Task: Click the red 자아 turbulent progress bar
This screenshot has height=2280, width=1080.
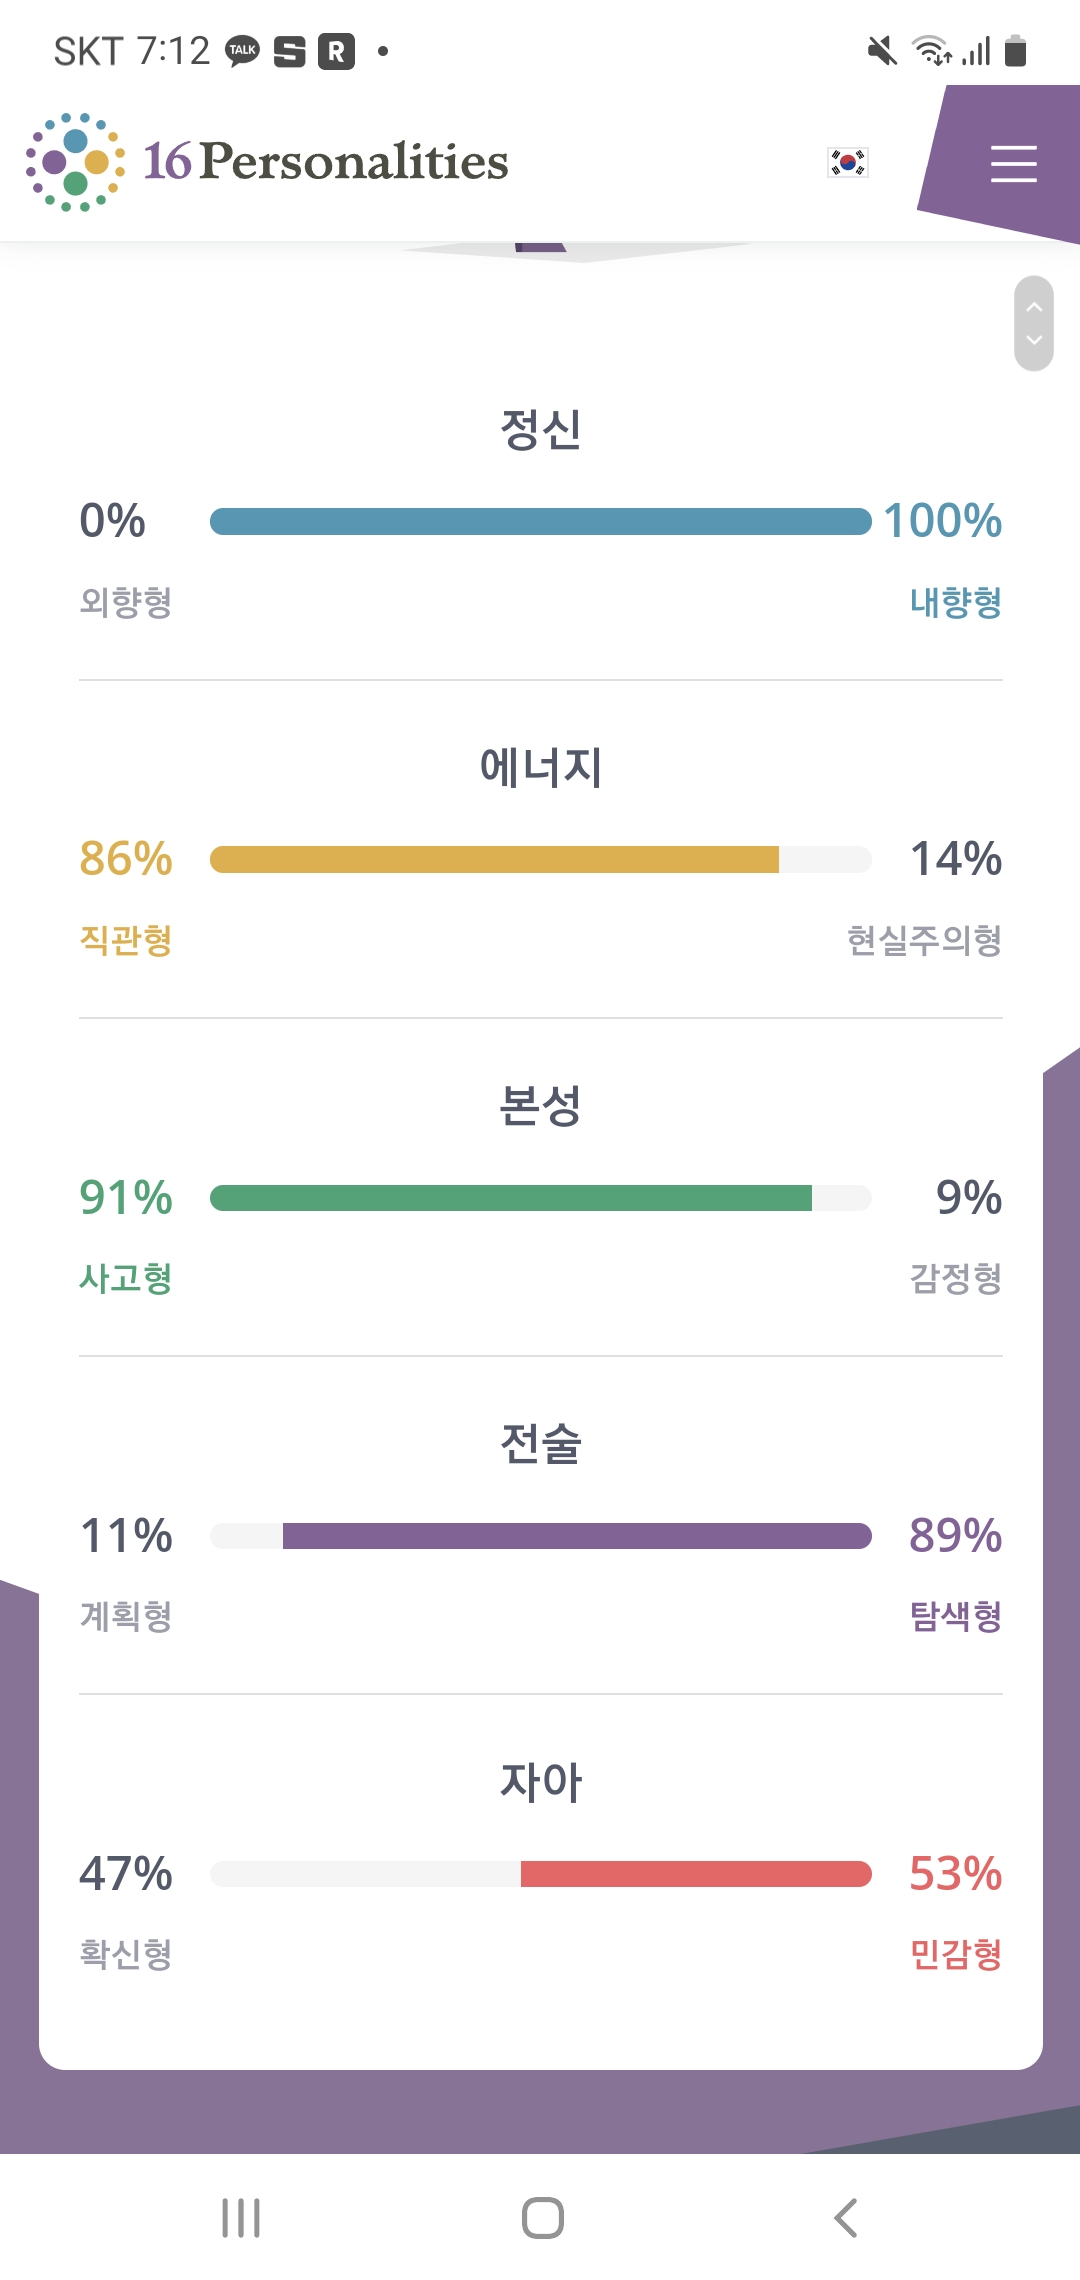Action: click(696, 1873)
